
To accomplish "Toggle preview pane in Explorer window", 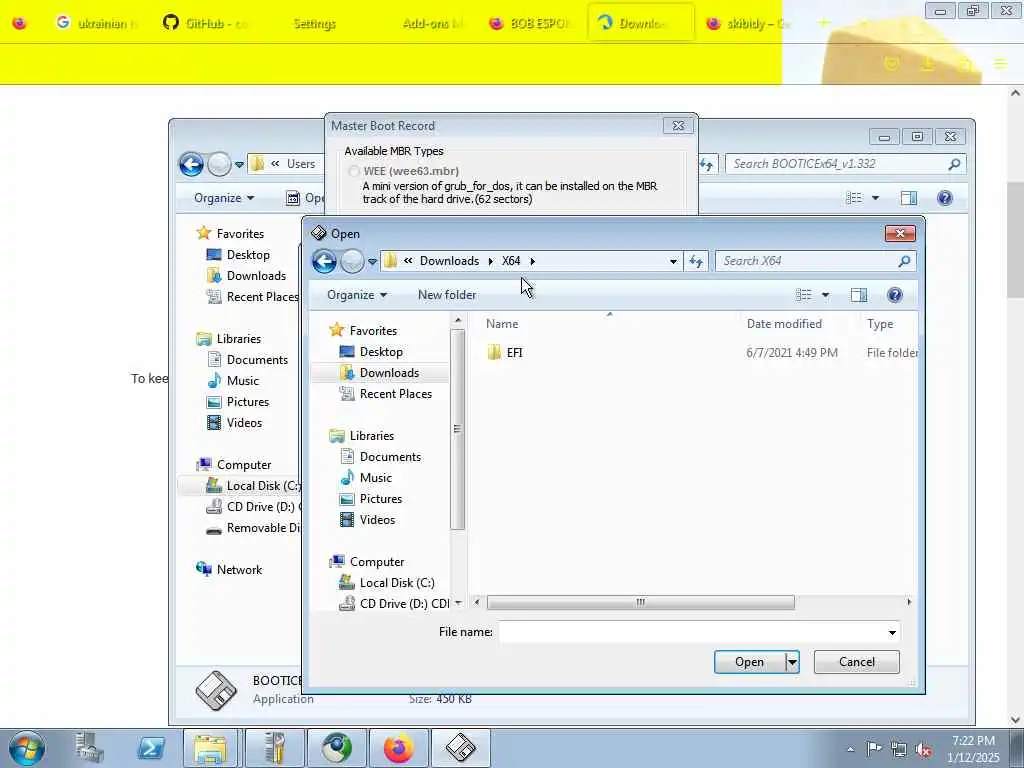I will pos(908,198).
